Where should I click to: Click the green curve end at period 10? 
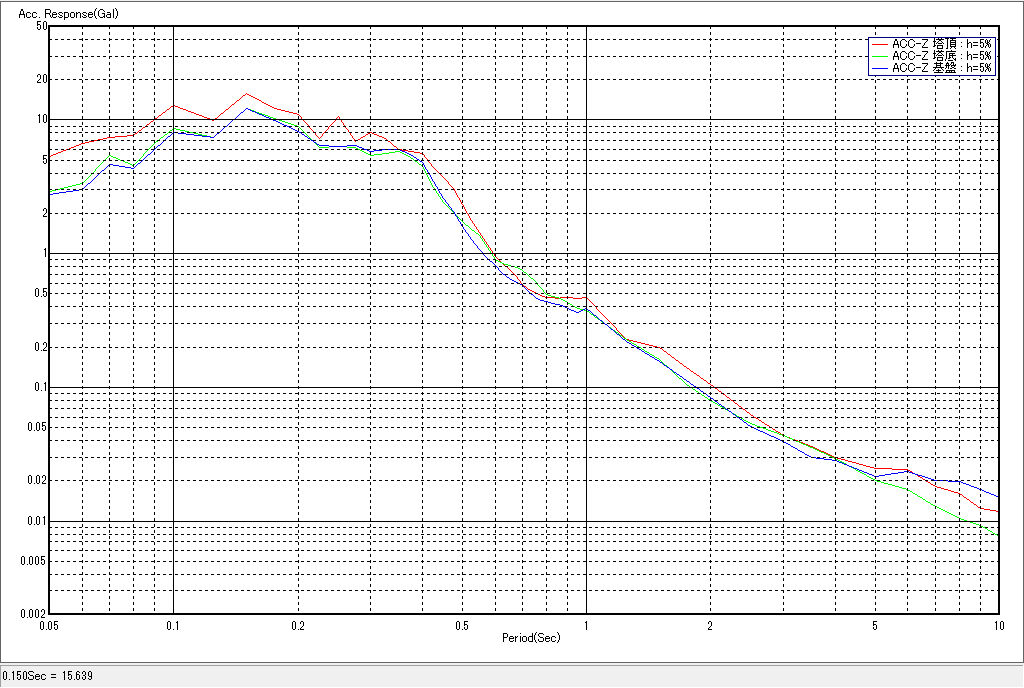997,534
